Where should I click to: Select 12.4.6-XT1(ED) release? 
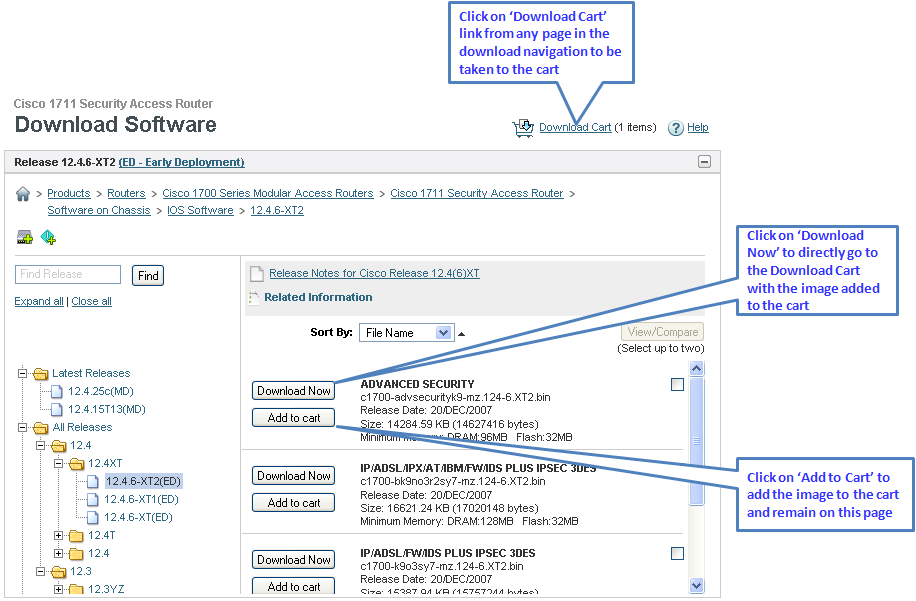141,499
